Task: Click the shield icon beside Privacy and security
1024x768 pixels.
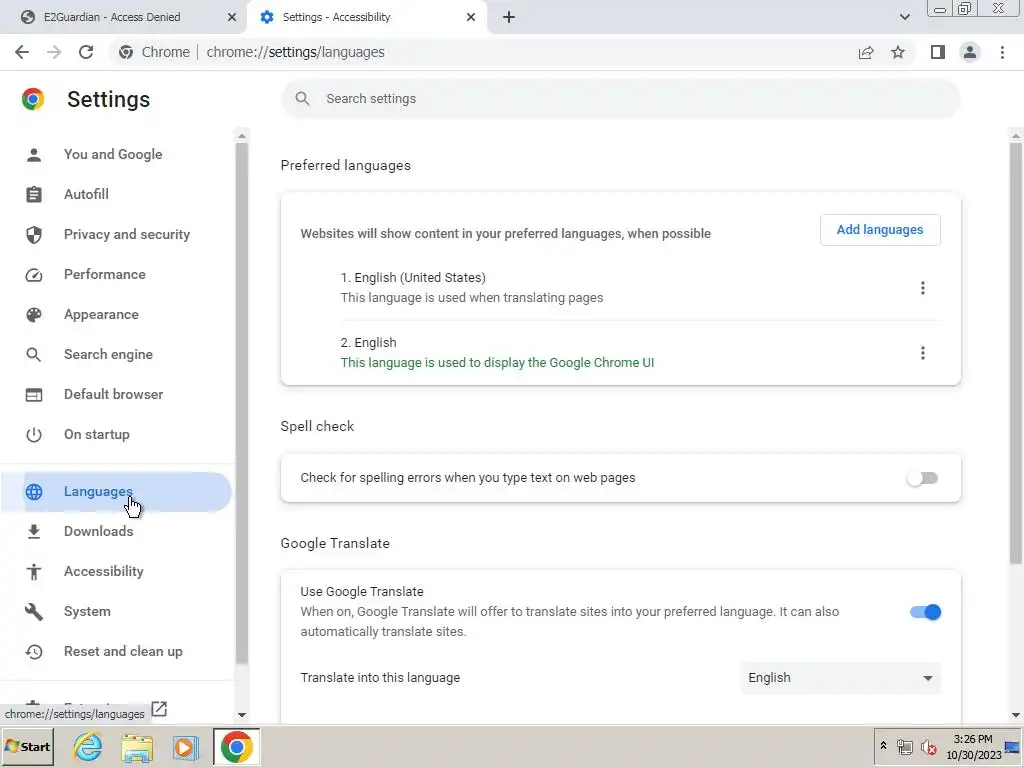Action: tap(34, 234)
